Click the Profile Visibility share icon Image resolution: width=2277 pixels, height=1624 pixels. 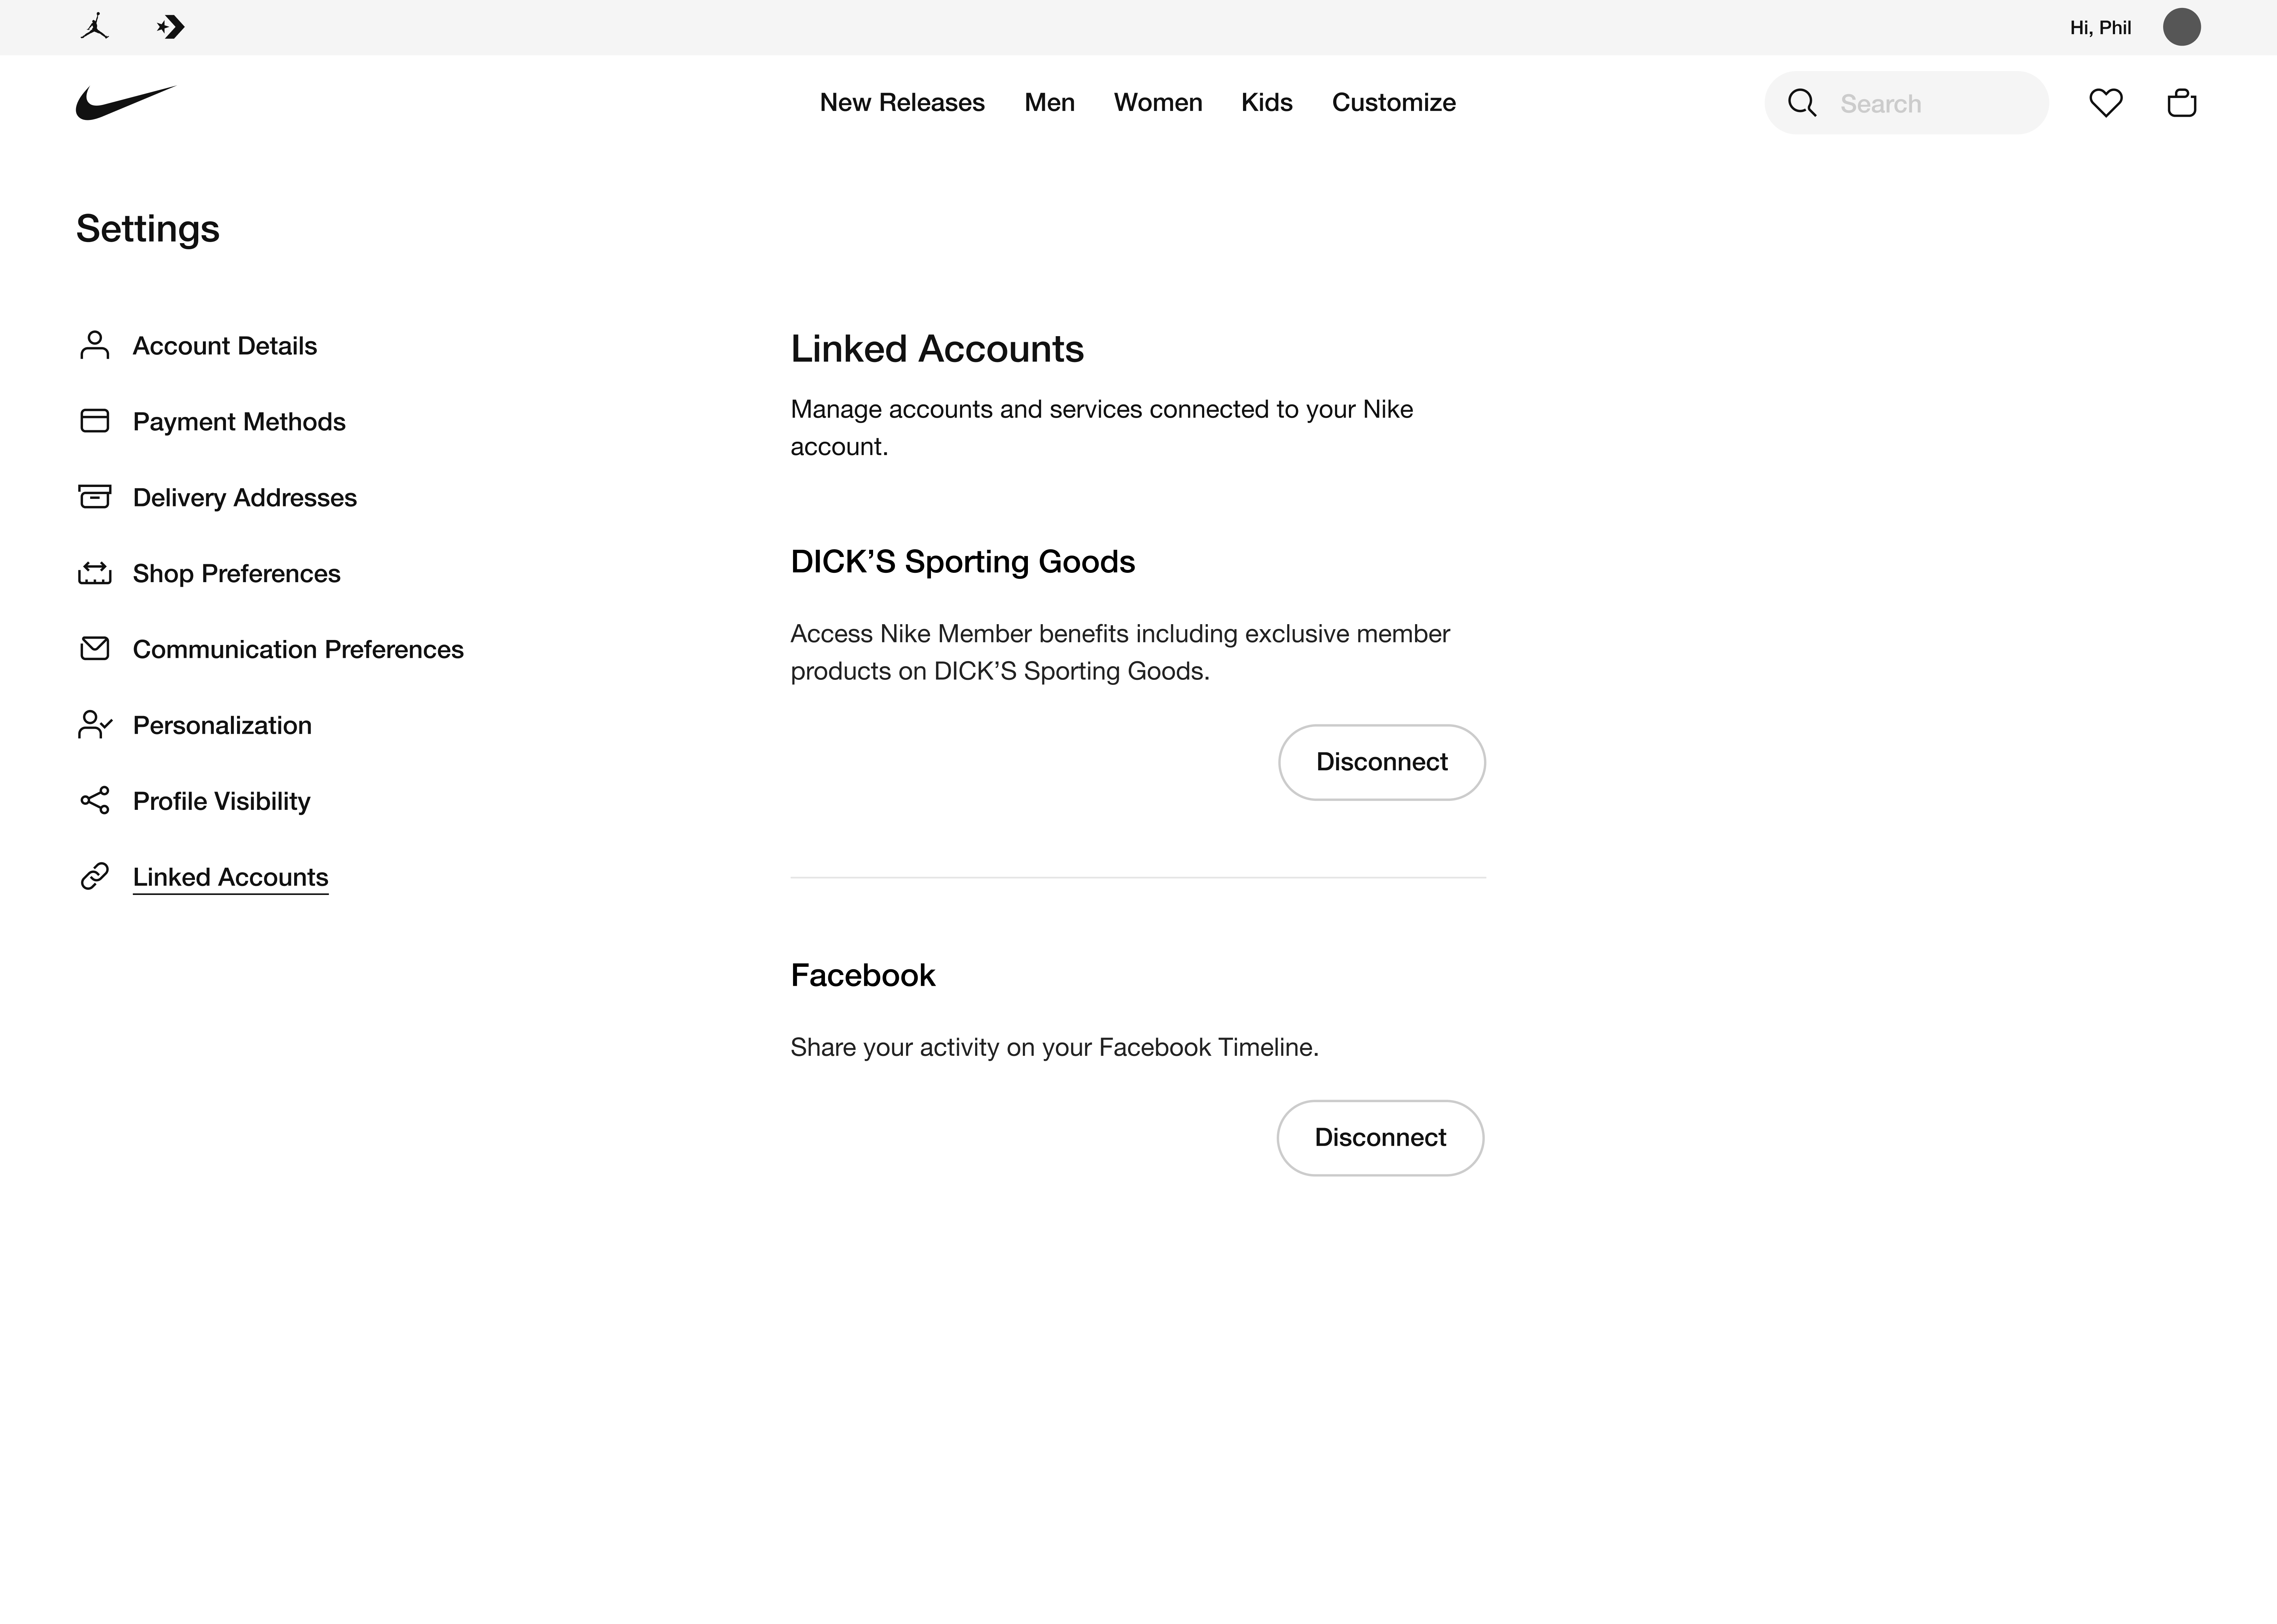click(95, 800)
